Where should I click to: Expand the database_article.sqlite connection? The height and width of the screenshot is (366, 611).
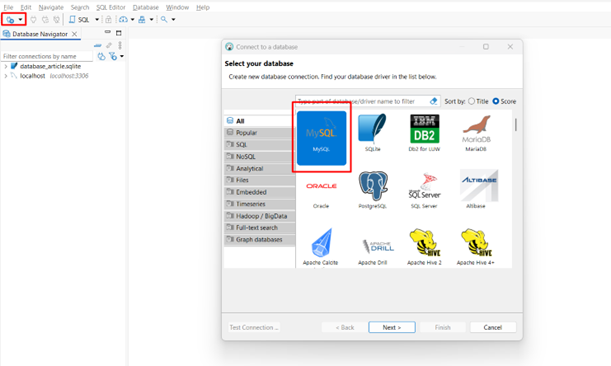tap(5, 67)
